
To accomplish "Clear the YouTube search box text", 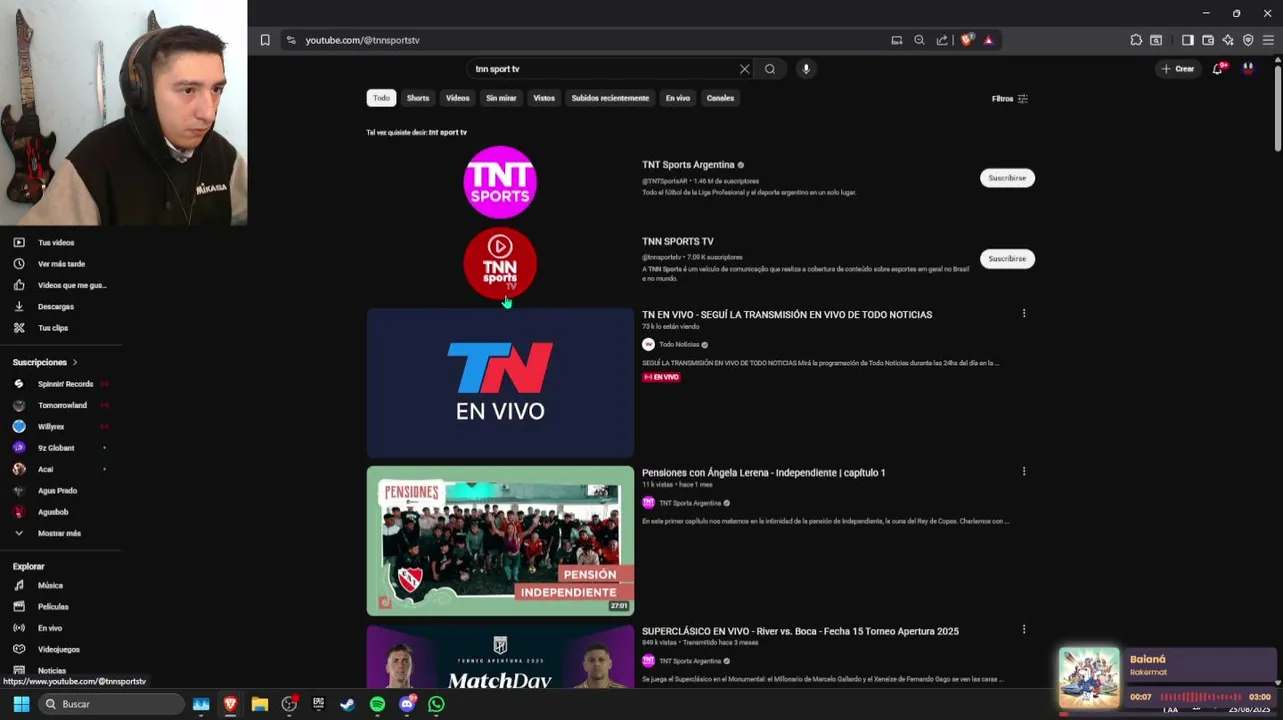I will [744, 69].
